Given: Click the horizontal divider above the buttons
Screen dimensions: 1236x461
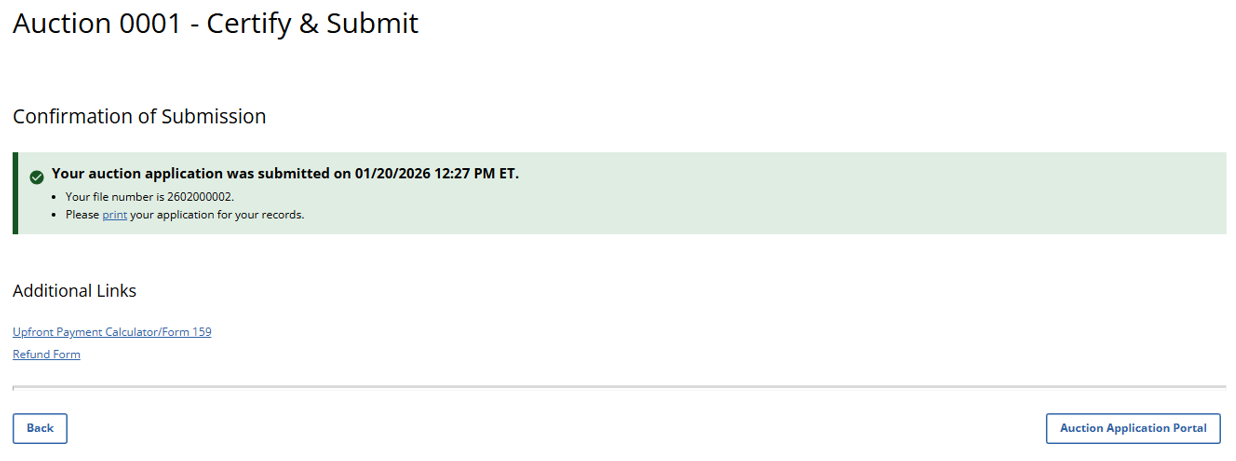Looking at the screenshot, I should point(618,386).
